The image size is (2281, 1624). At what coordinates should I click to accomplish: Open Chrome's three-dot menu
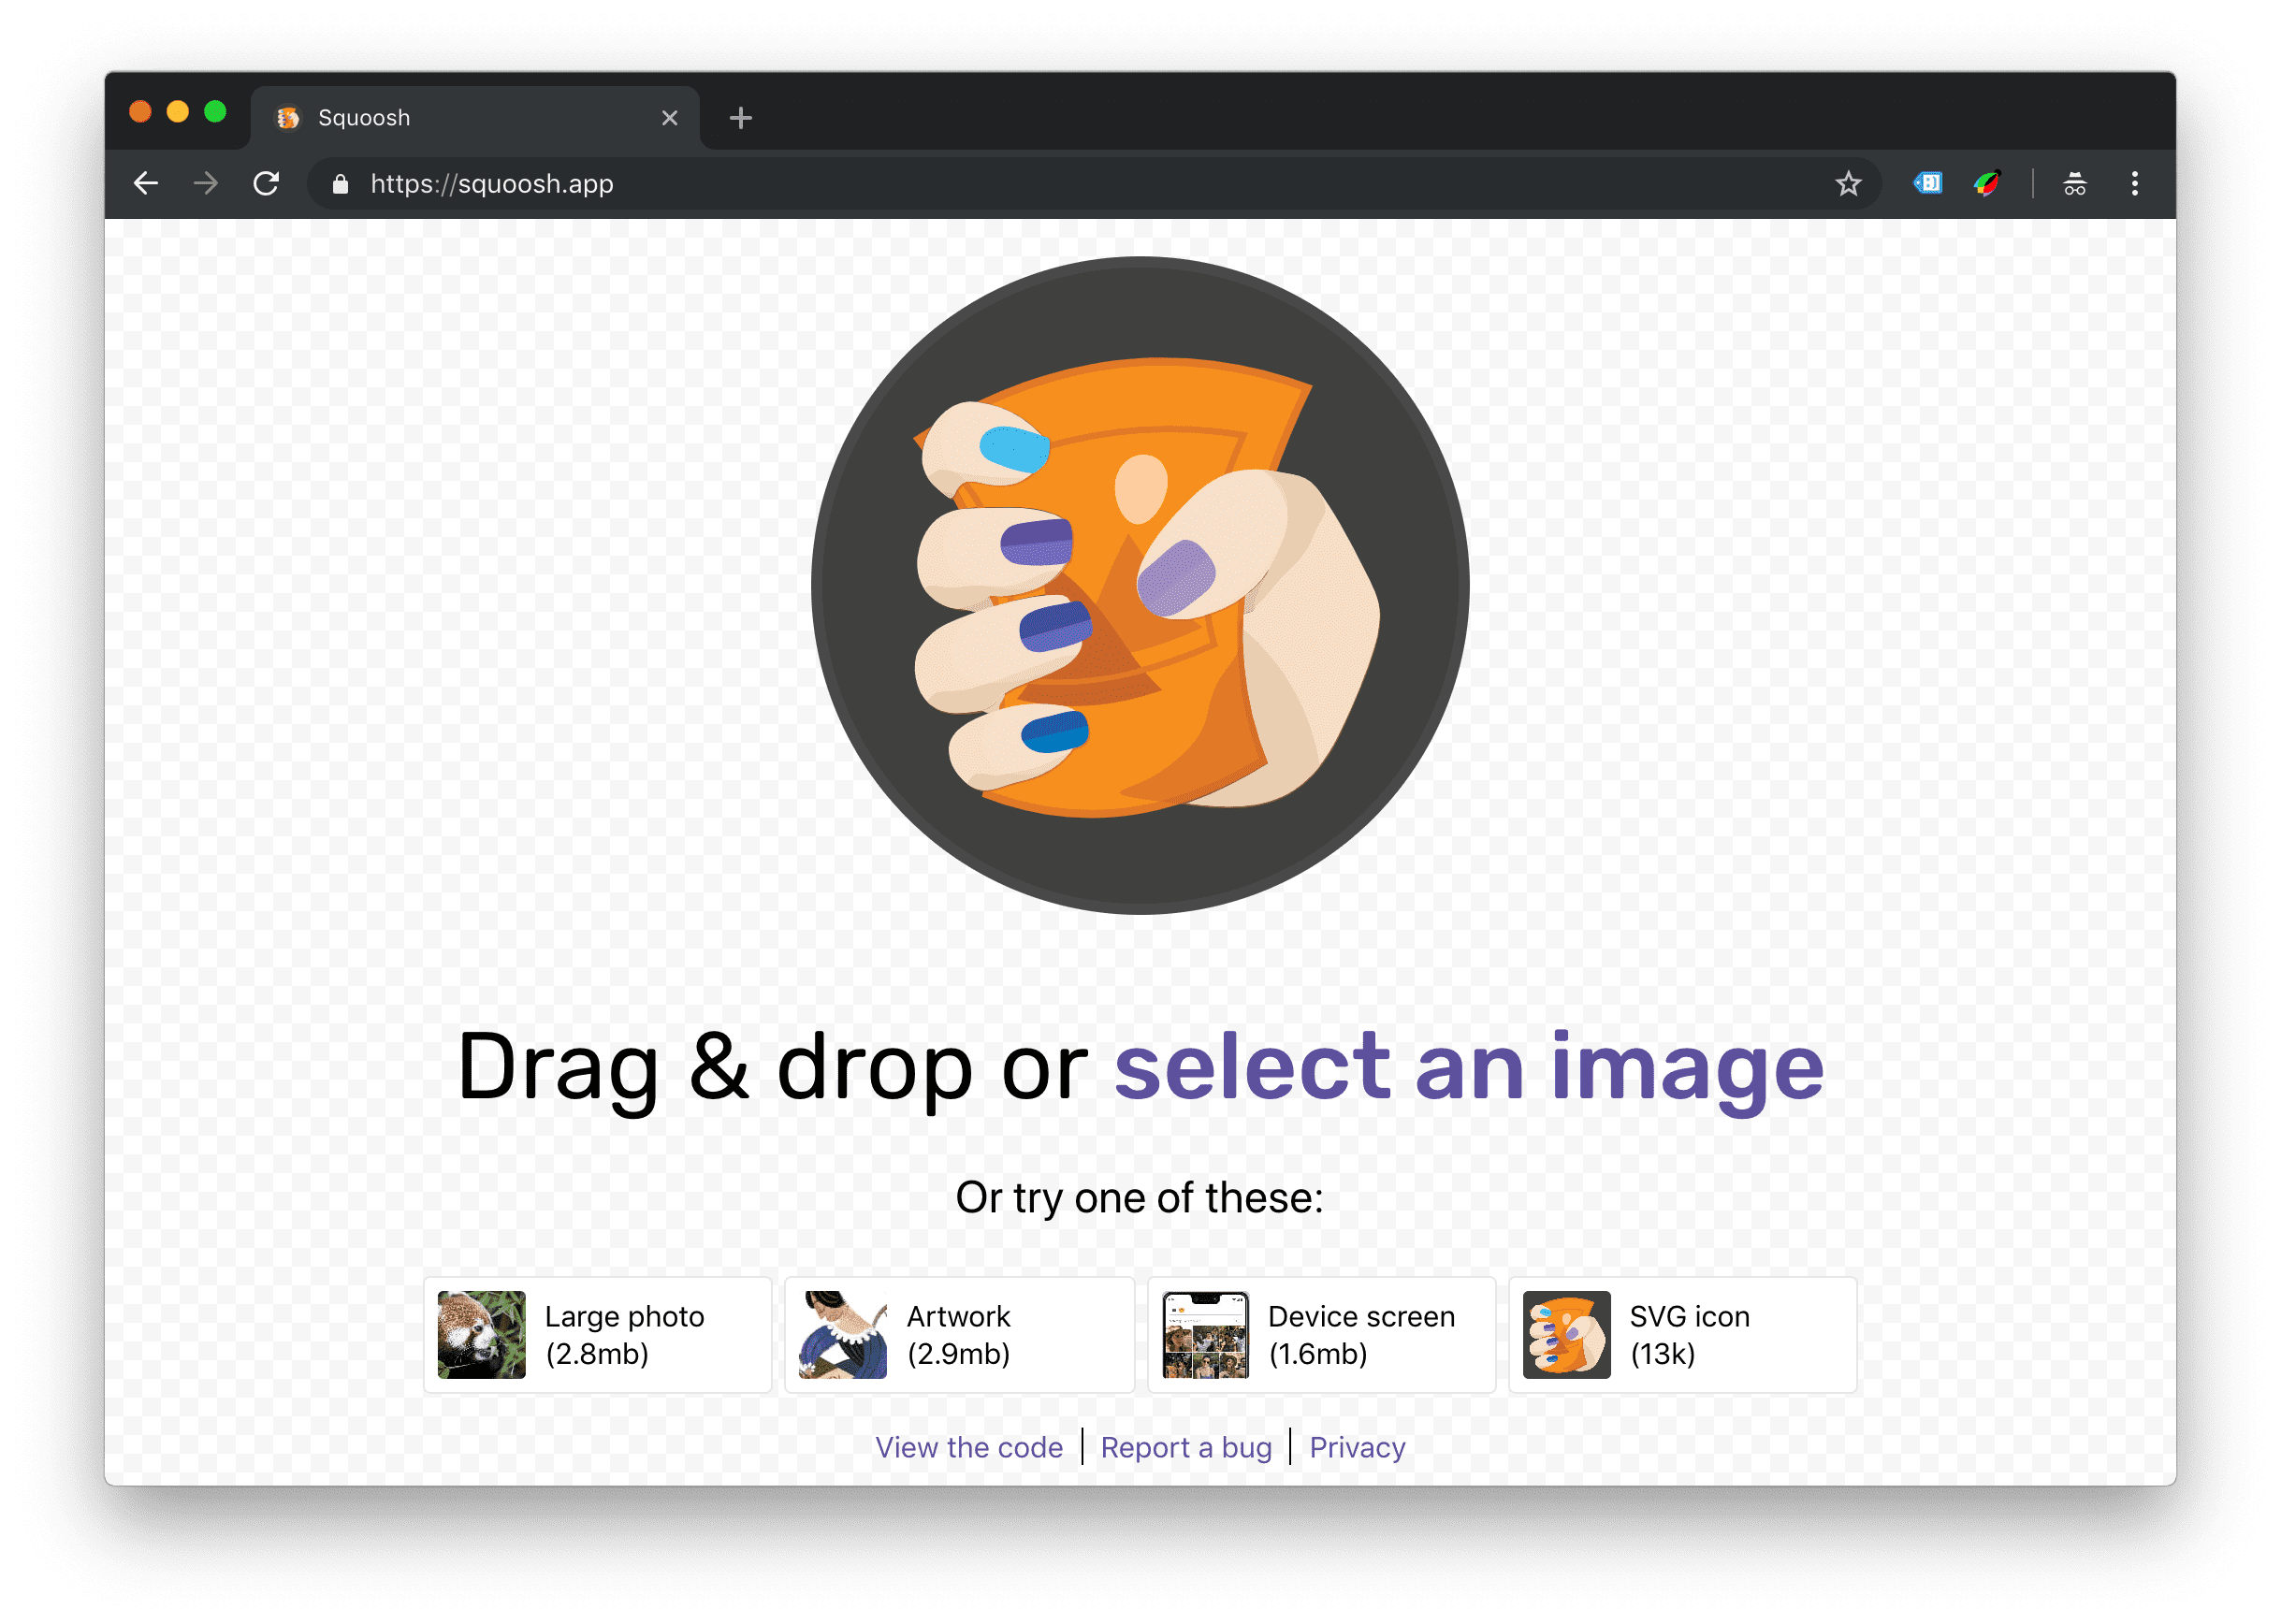click(x=2135, y=184)
